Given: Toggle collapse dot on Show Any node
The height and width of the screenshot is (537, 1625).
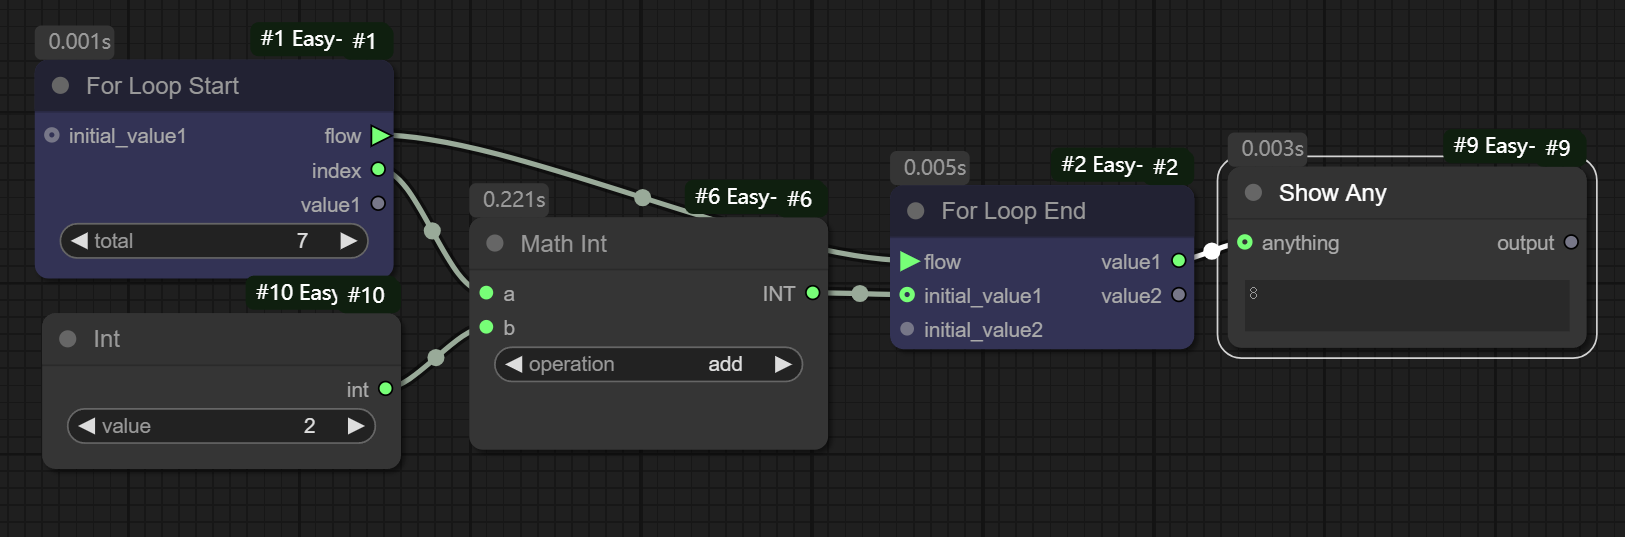Looking at the screenshot, I should pos(1253,192).
